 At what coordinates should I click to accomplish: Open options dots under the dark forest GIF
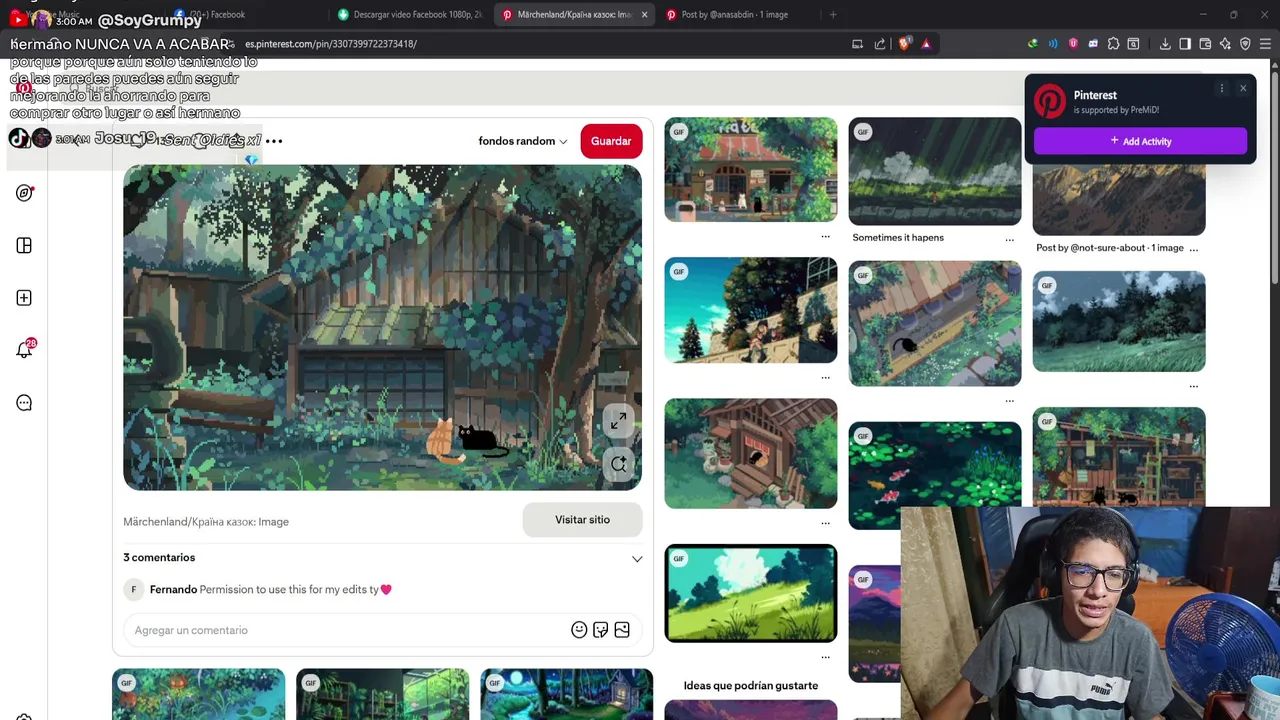(x=1194, y=386)
